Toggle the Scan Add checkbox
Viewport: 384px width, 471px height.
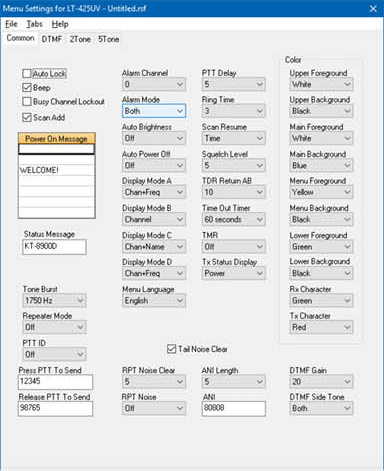pyautogui.click(x=27, y=117)
